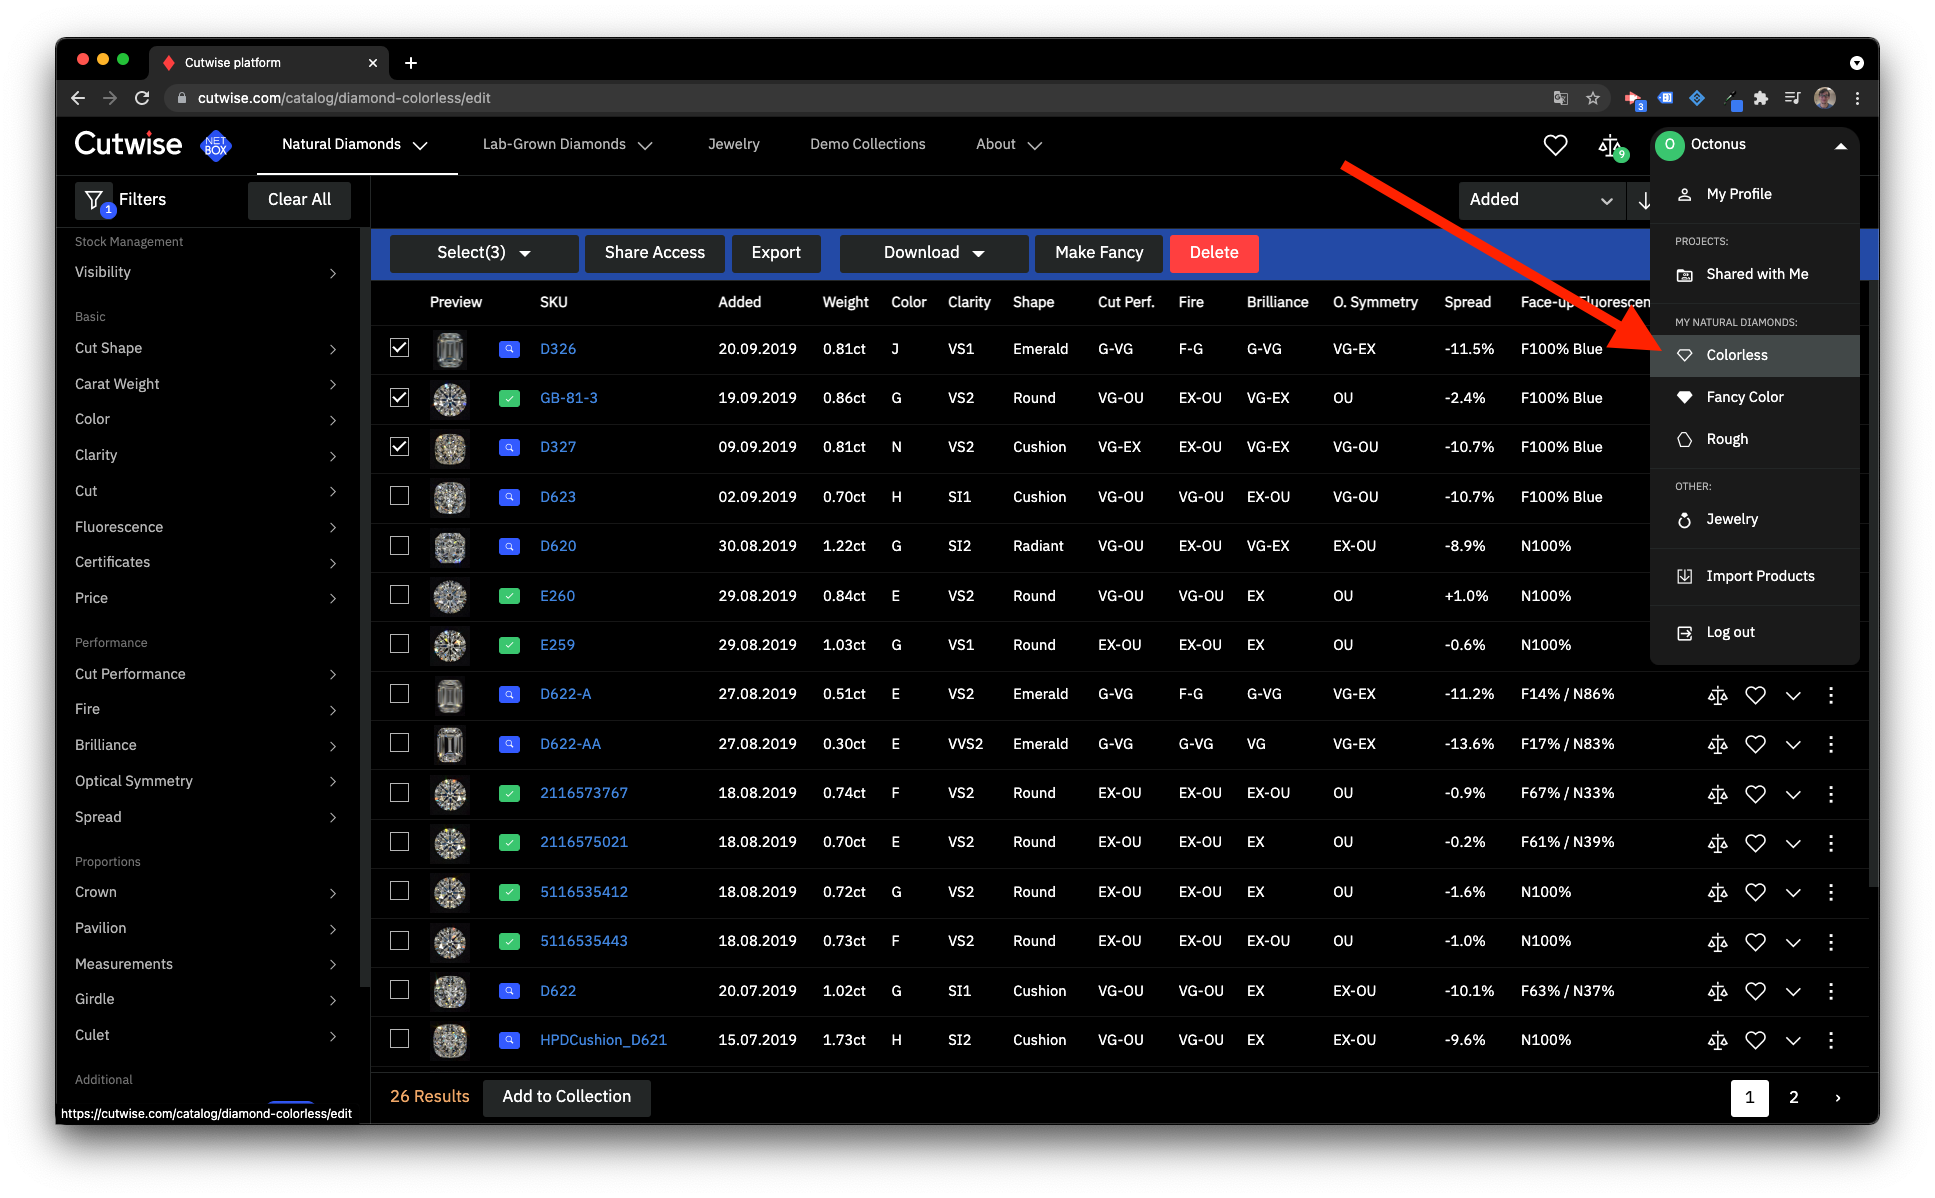Click the red Delete button
Image resolution: width=1935 pixels, height=1198 pixels.
pyautogui.click(x=1214, y=253)
